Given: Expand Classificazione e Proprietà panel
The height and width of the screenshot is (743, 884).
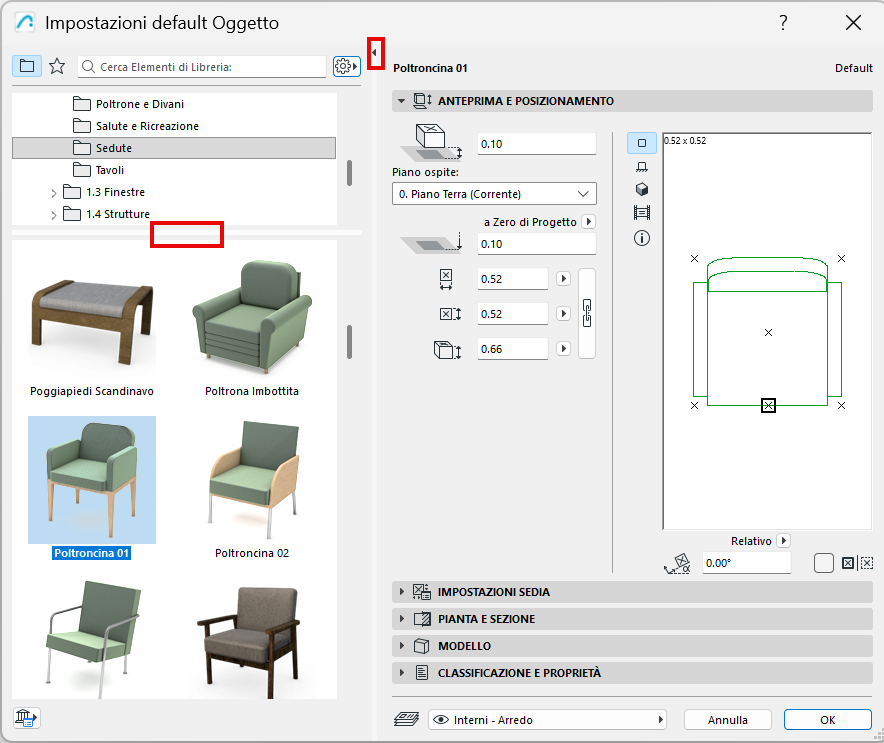Looking at the screenshot, I should (x=632, y=673).
